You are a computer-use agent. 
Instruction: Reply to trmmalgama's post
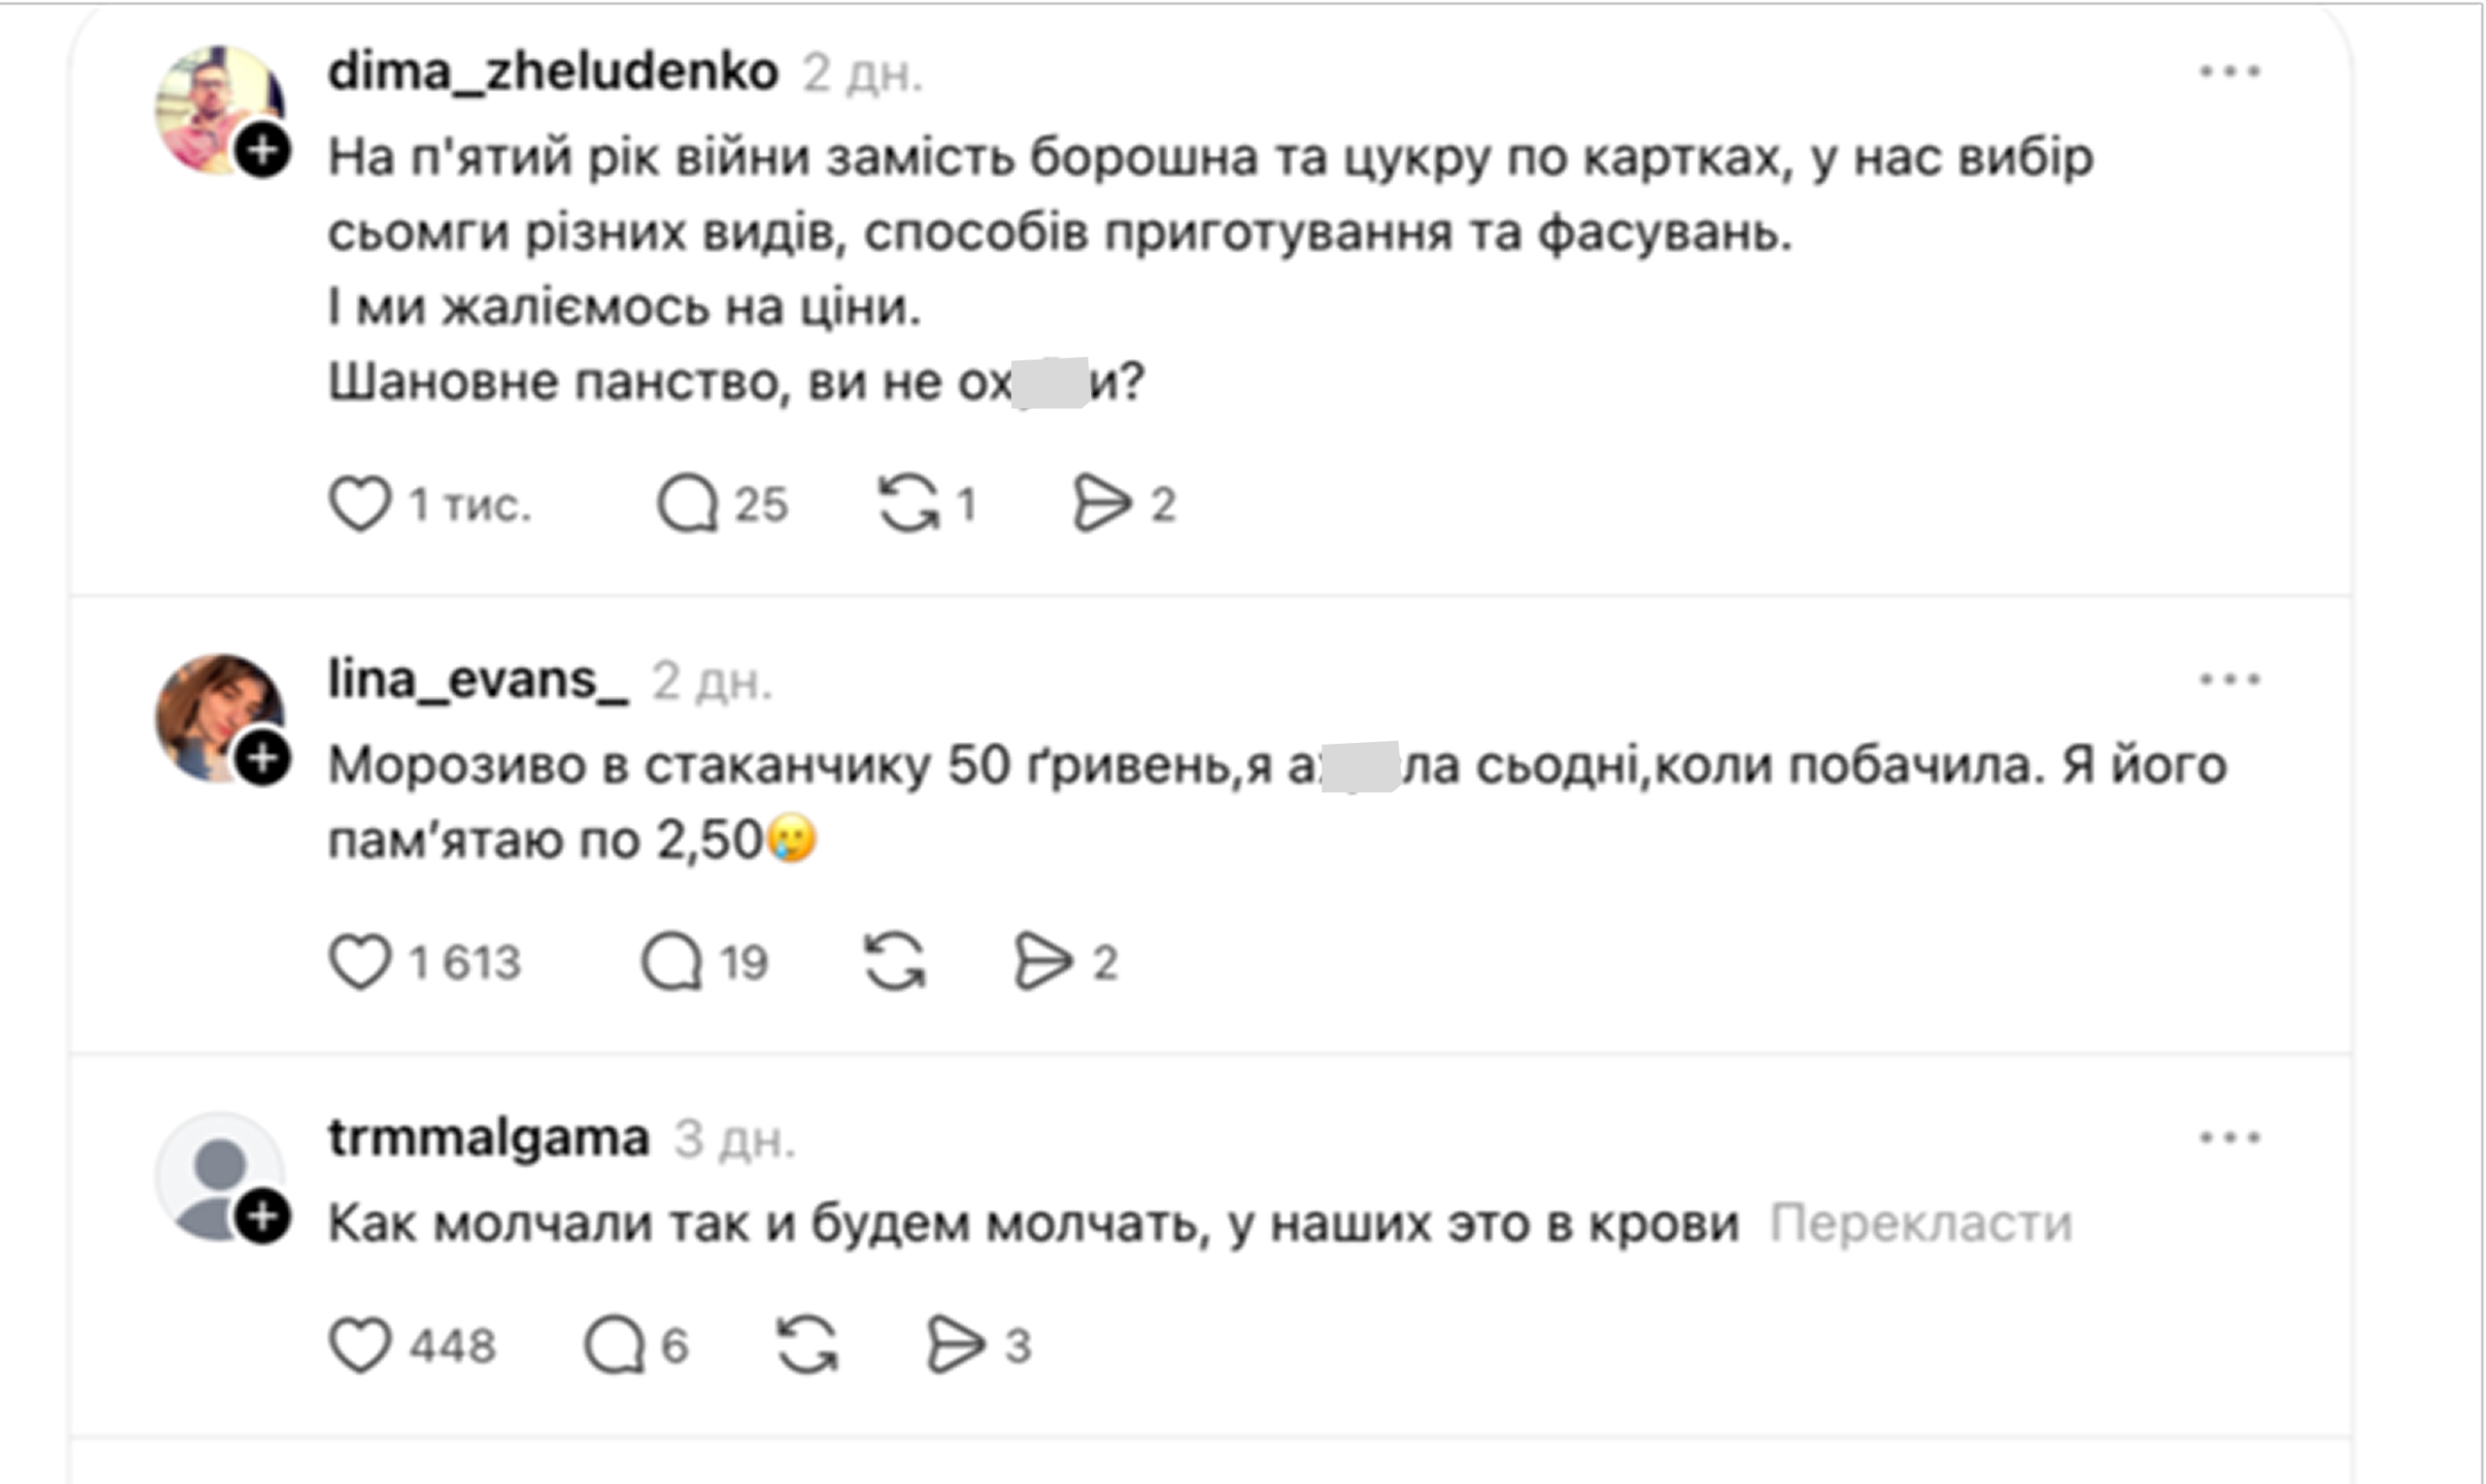[615, 1345]
